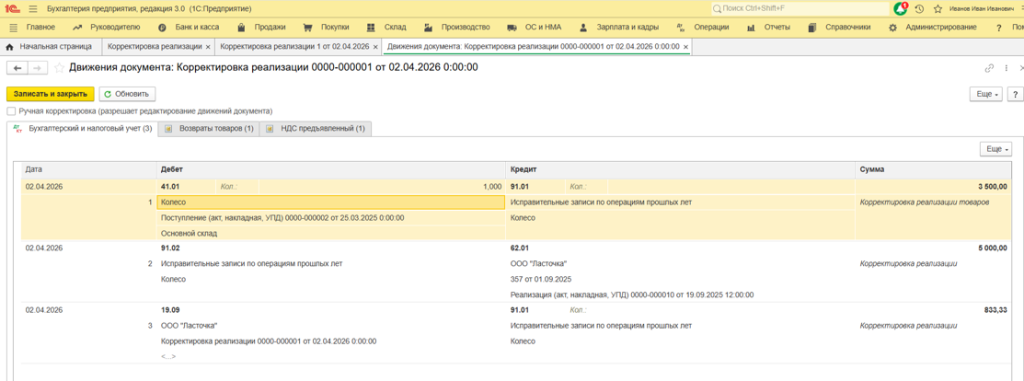Click the home icon on Начальная страница
1024x381 pixels.
coord(10,47)
